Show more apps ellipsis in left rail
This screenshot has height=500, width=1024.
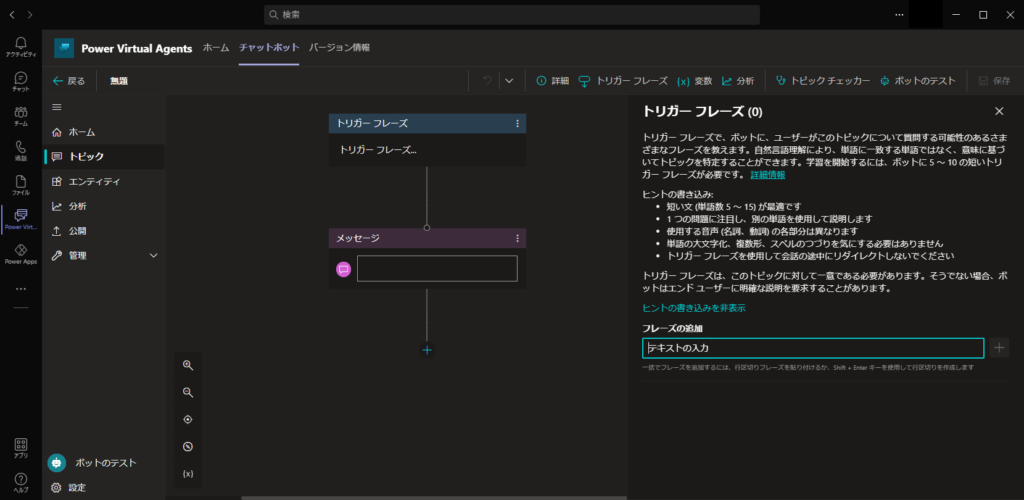pyautogui.click(x=21, y=289)
